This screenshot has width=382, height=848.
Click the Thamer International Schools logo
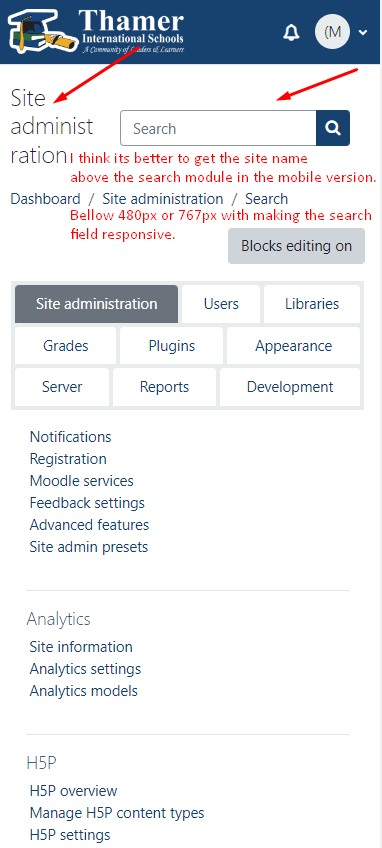96,31
